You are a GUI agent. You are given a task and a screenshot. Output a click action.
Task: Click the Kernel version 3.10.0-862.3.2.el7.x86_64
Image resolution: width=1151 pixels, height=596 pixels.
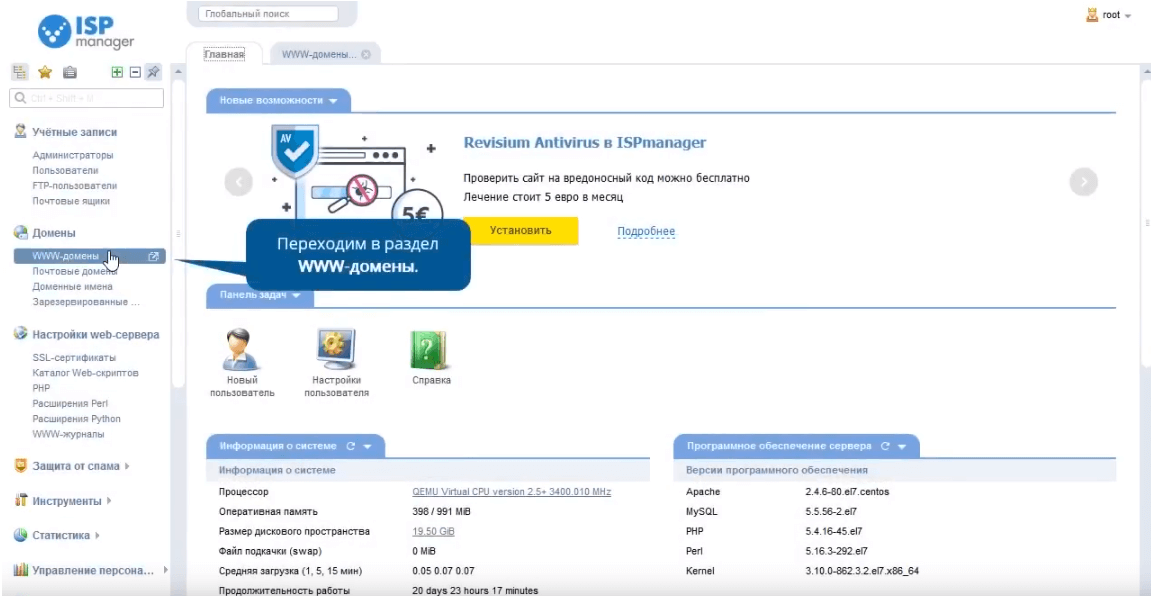click(x=862, y=570)
